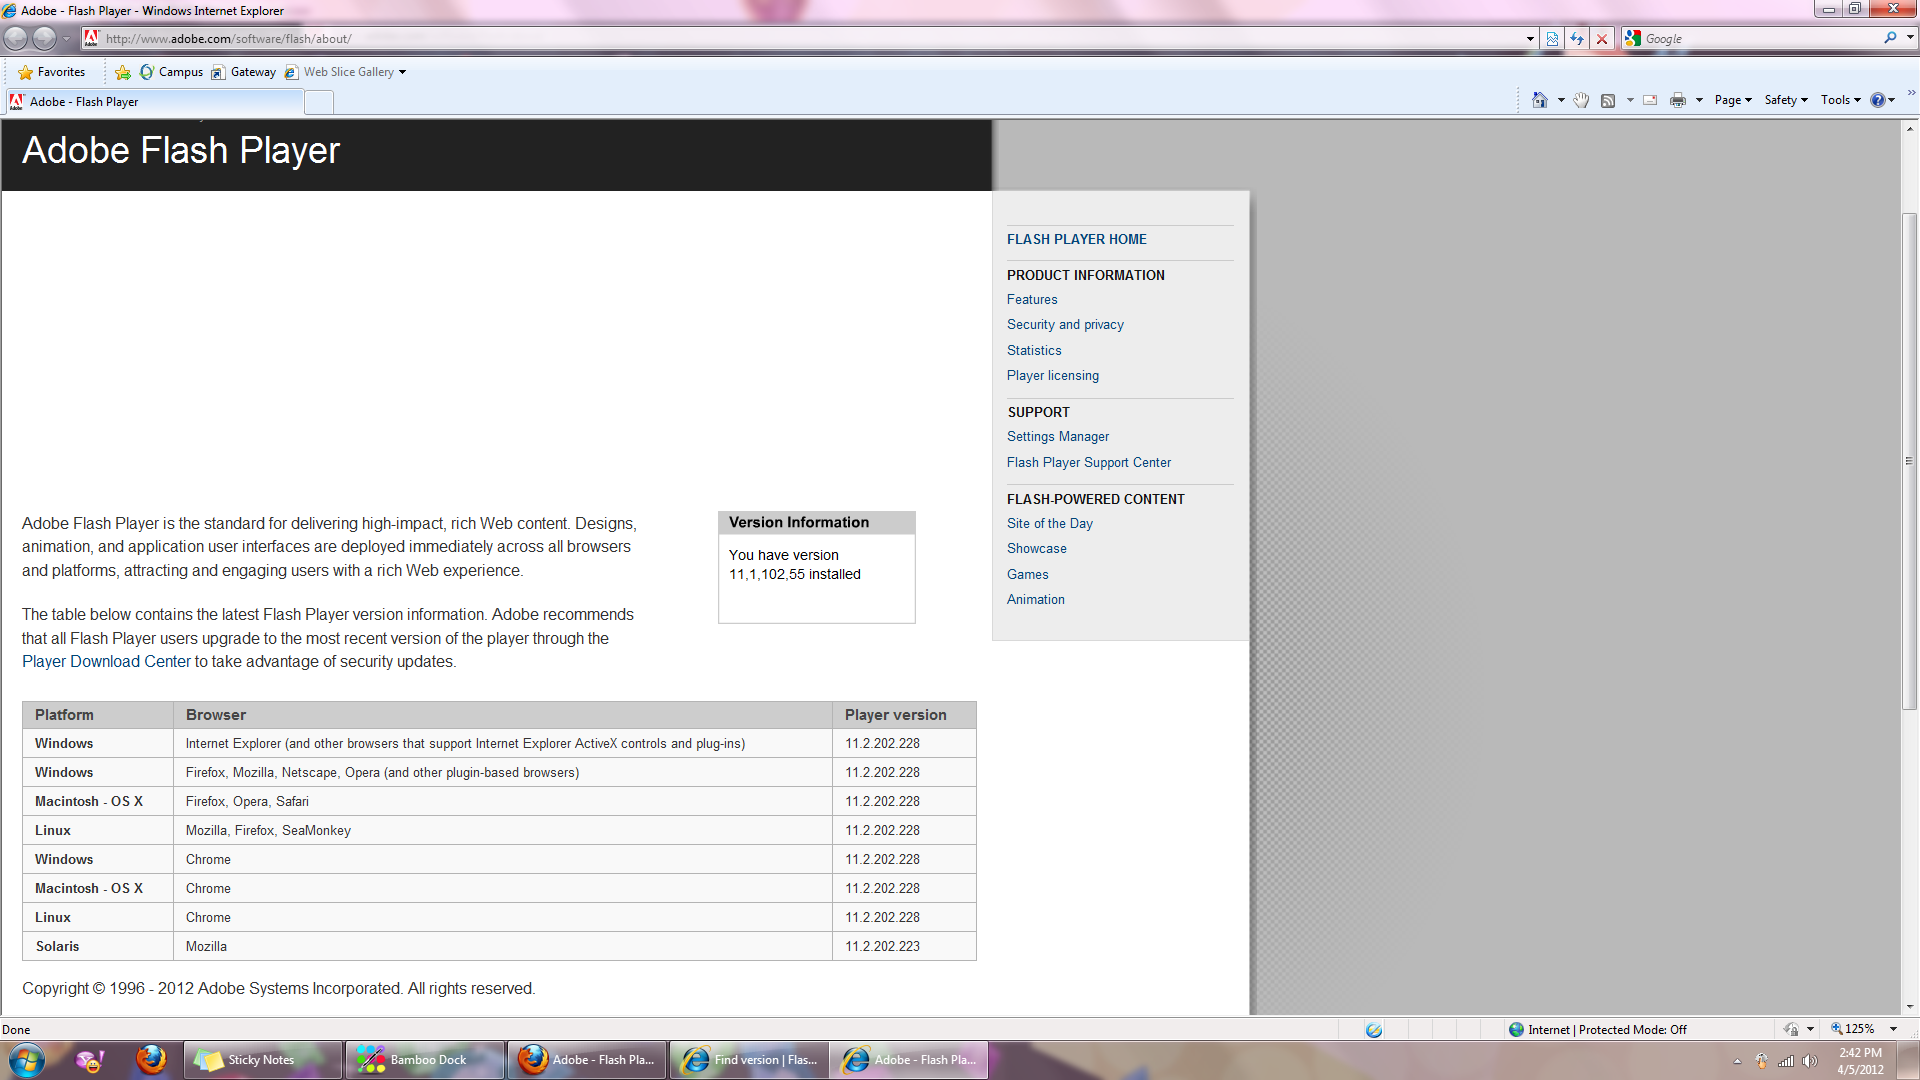The image size is (1920, 1080).
Task: Click the Flash Player Support Center button
Action: coord(1089,462)
